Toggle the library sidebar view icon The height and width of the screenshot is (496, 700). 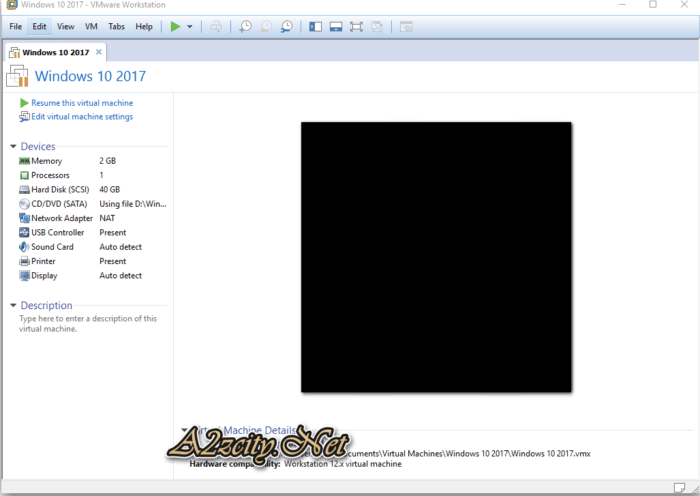click(316, 27)
